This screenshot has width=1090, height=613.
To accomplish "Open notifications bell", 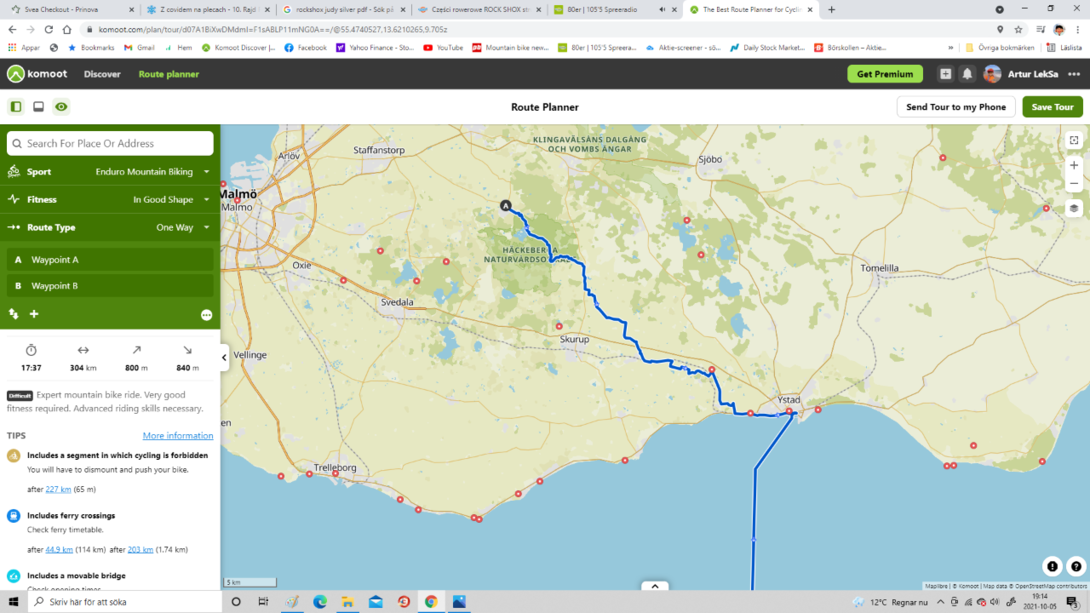I will point(967,74).
